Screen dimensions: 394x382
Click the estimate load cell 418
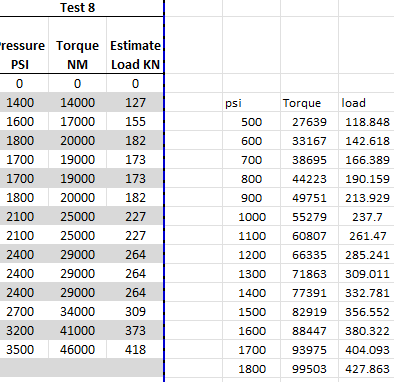tap(135, 349)
